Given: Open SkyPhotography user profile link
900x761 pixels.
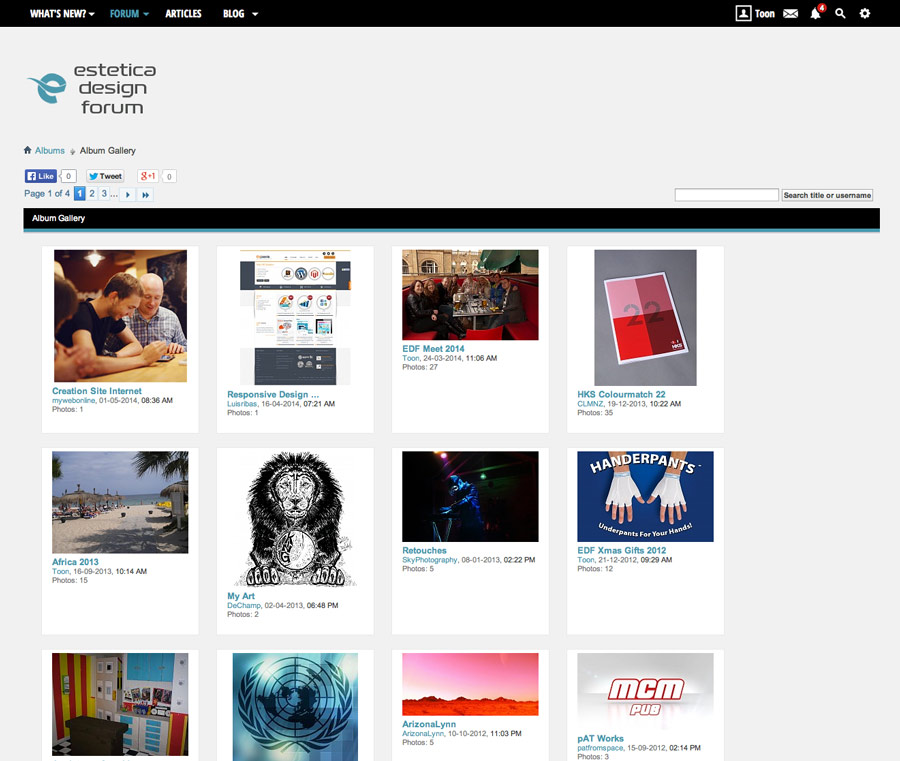Looking at the screenshot, I should (430, 560).
